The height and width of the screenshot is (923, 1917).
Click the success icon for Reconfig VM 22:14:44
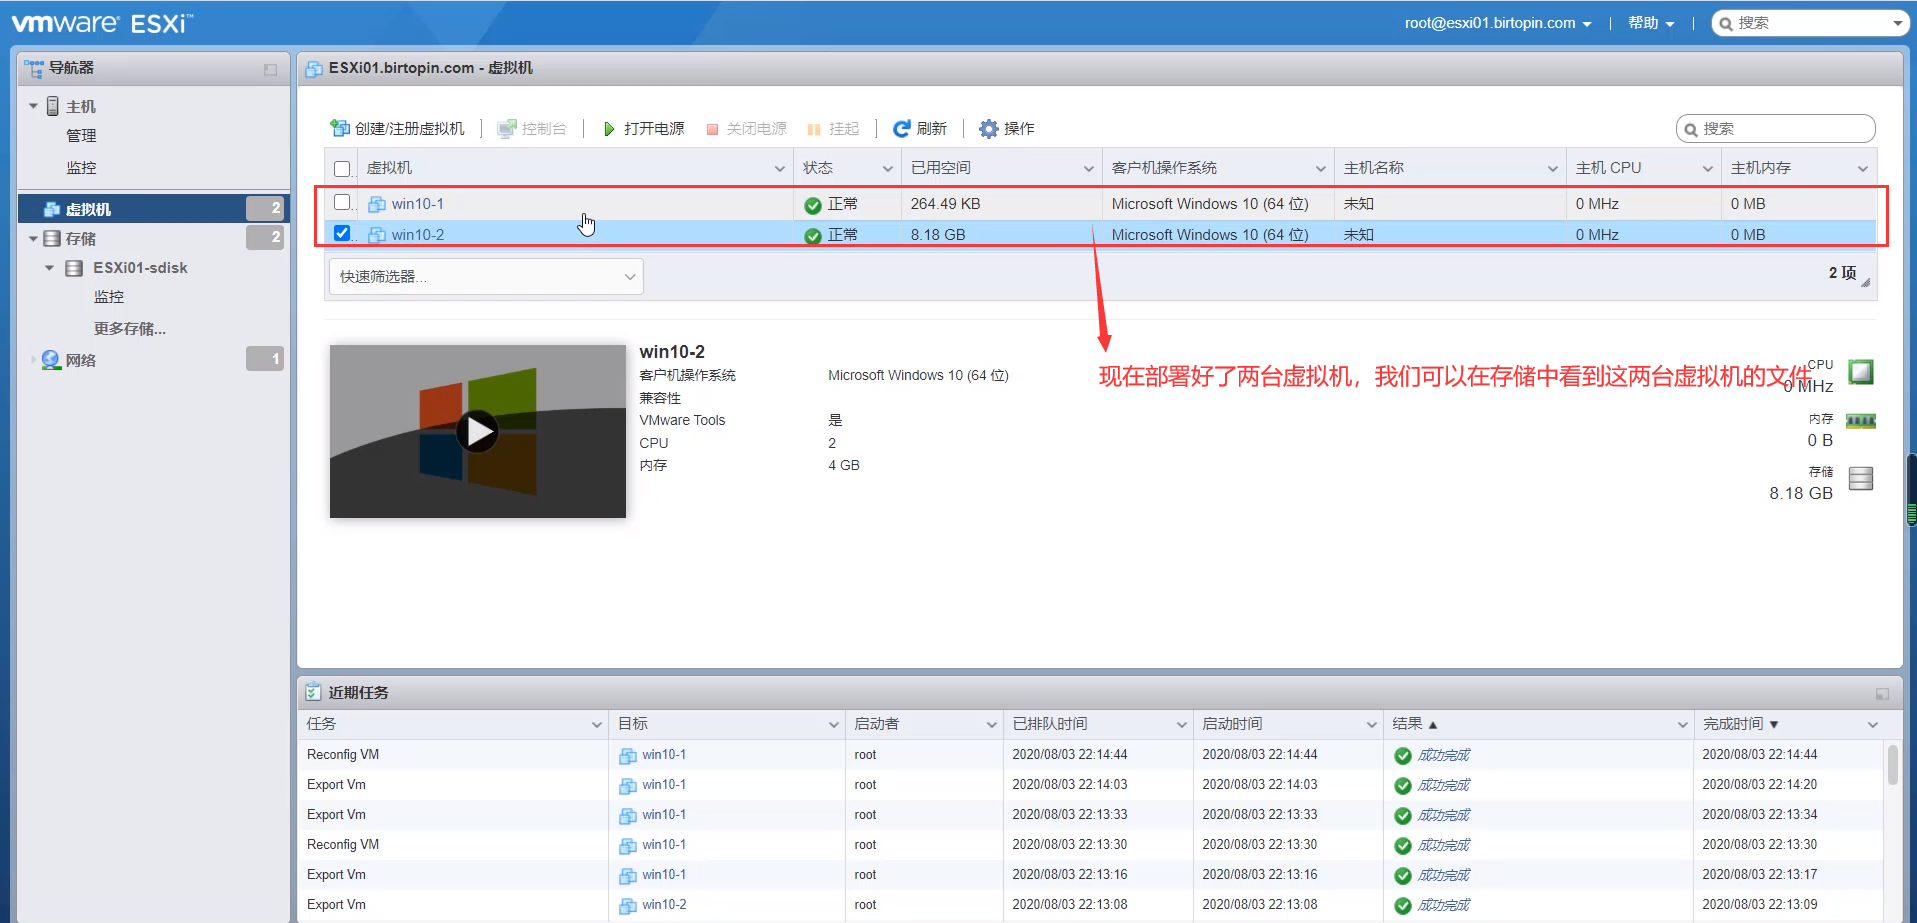pos(1403,756)
